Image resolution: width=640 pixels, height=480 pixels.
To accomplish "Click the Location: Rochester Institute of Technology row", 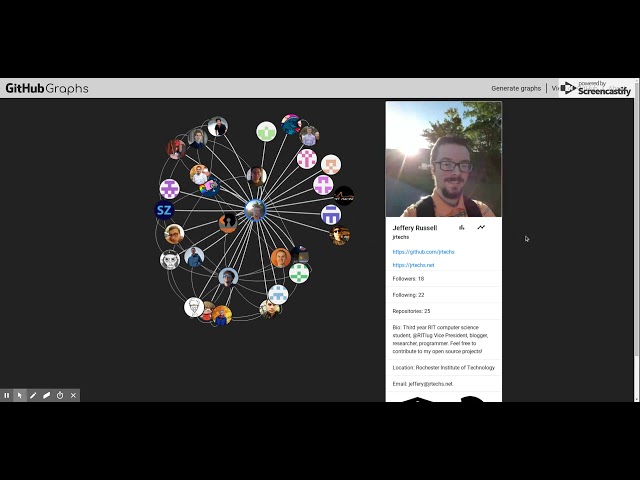I will point(444,367).
